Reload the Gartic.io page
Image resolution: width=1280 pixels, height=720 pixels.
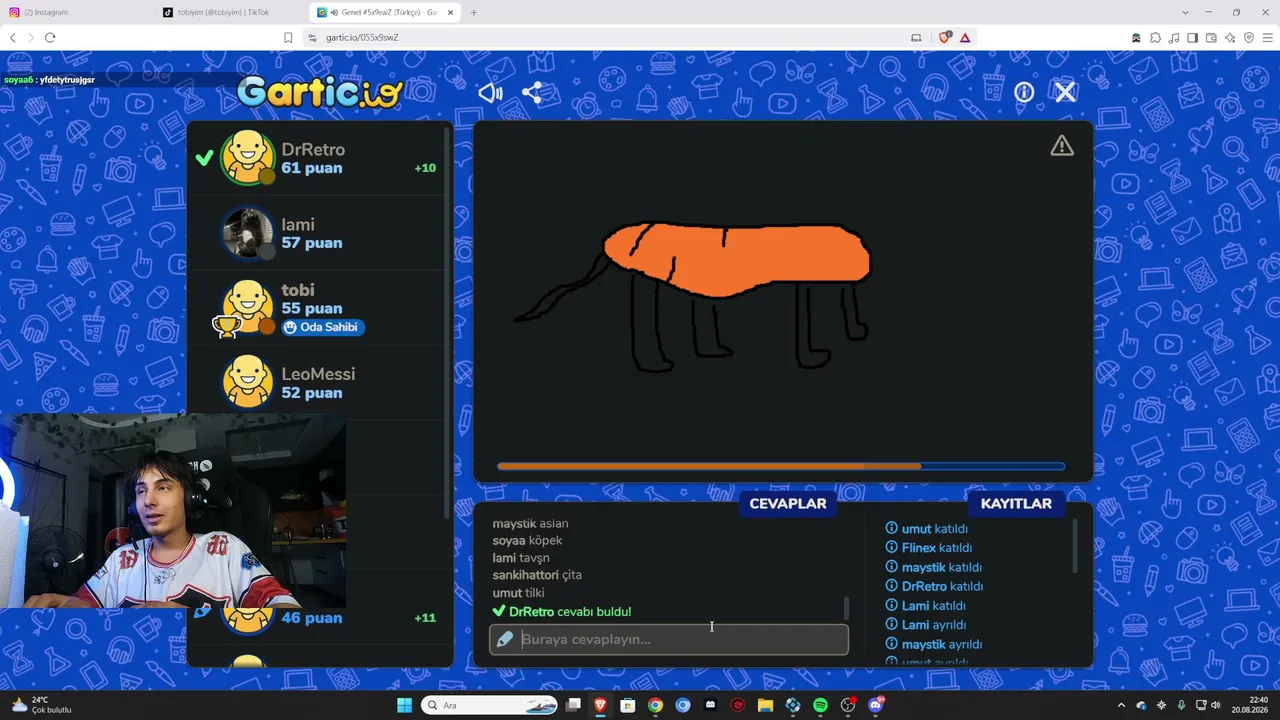50,37
